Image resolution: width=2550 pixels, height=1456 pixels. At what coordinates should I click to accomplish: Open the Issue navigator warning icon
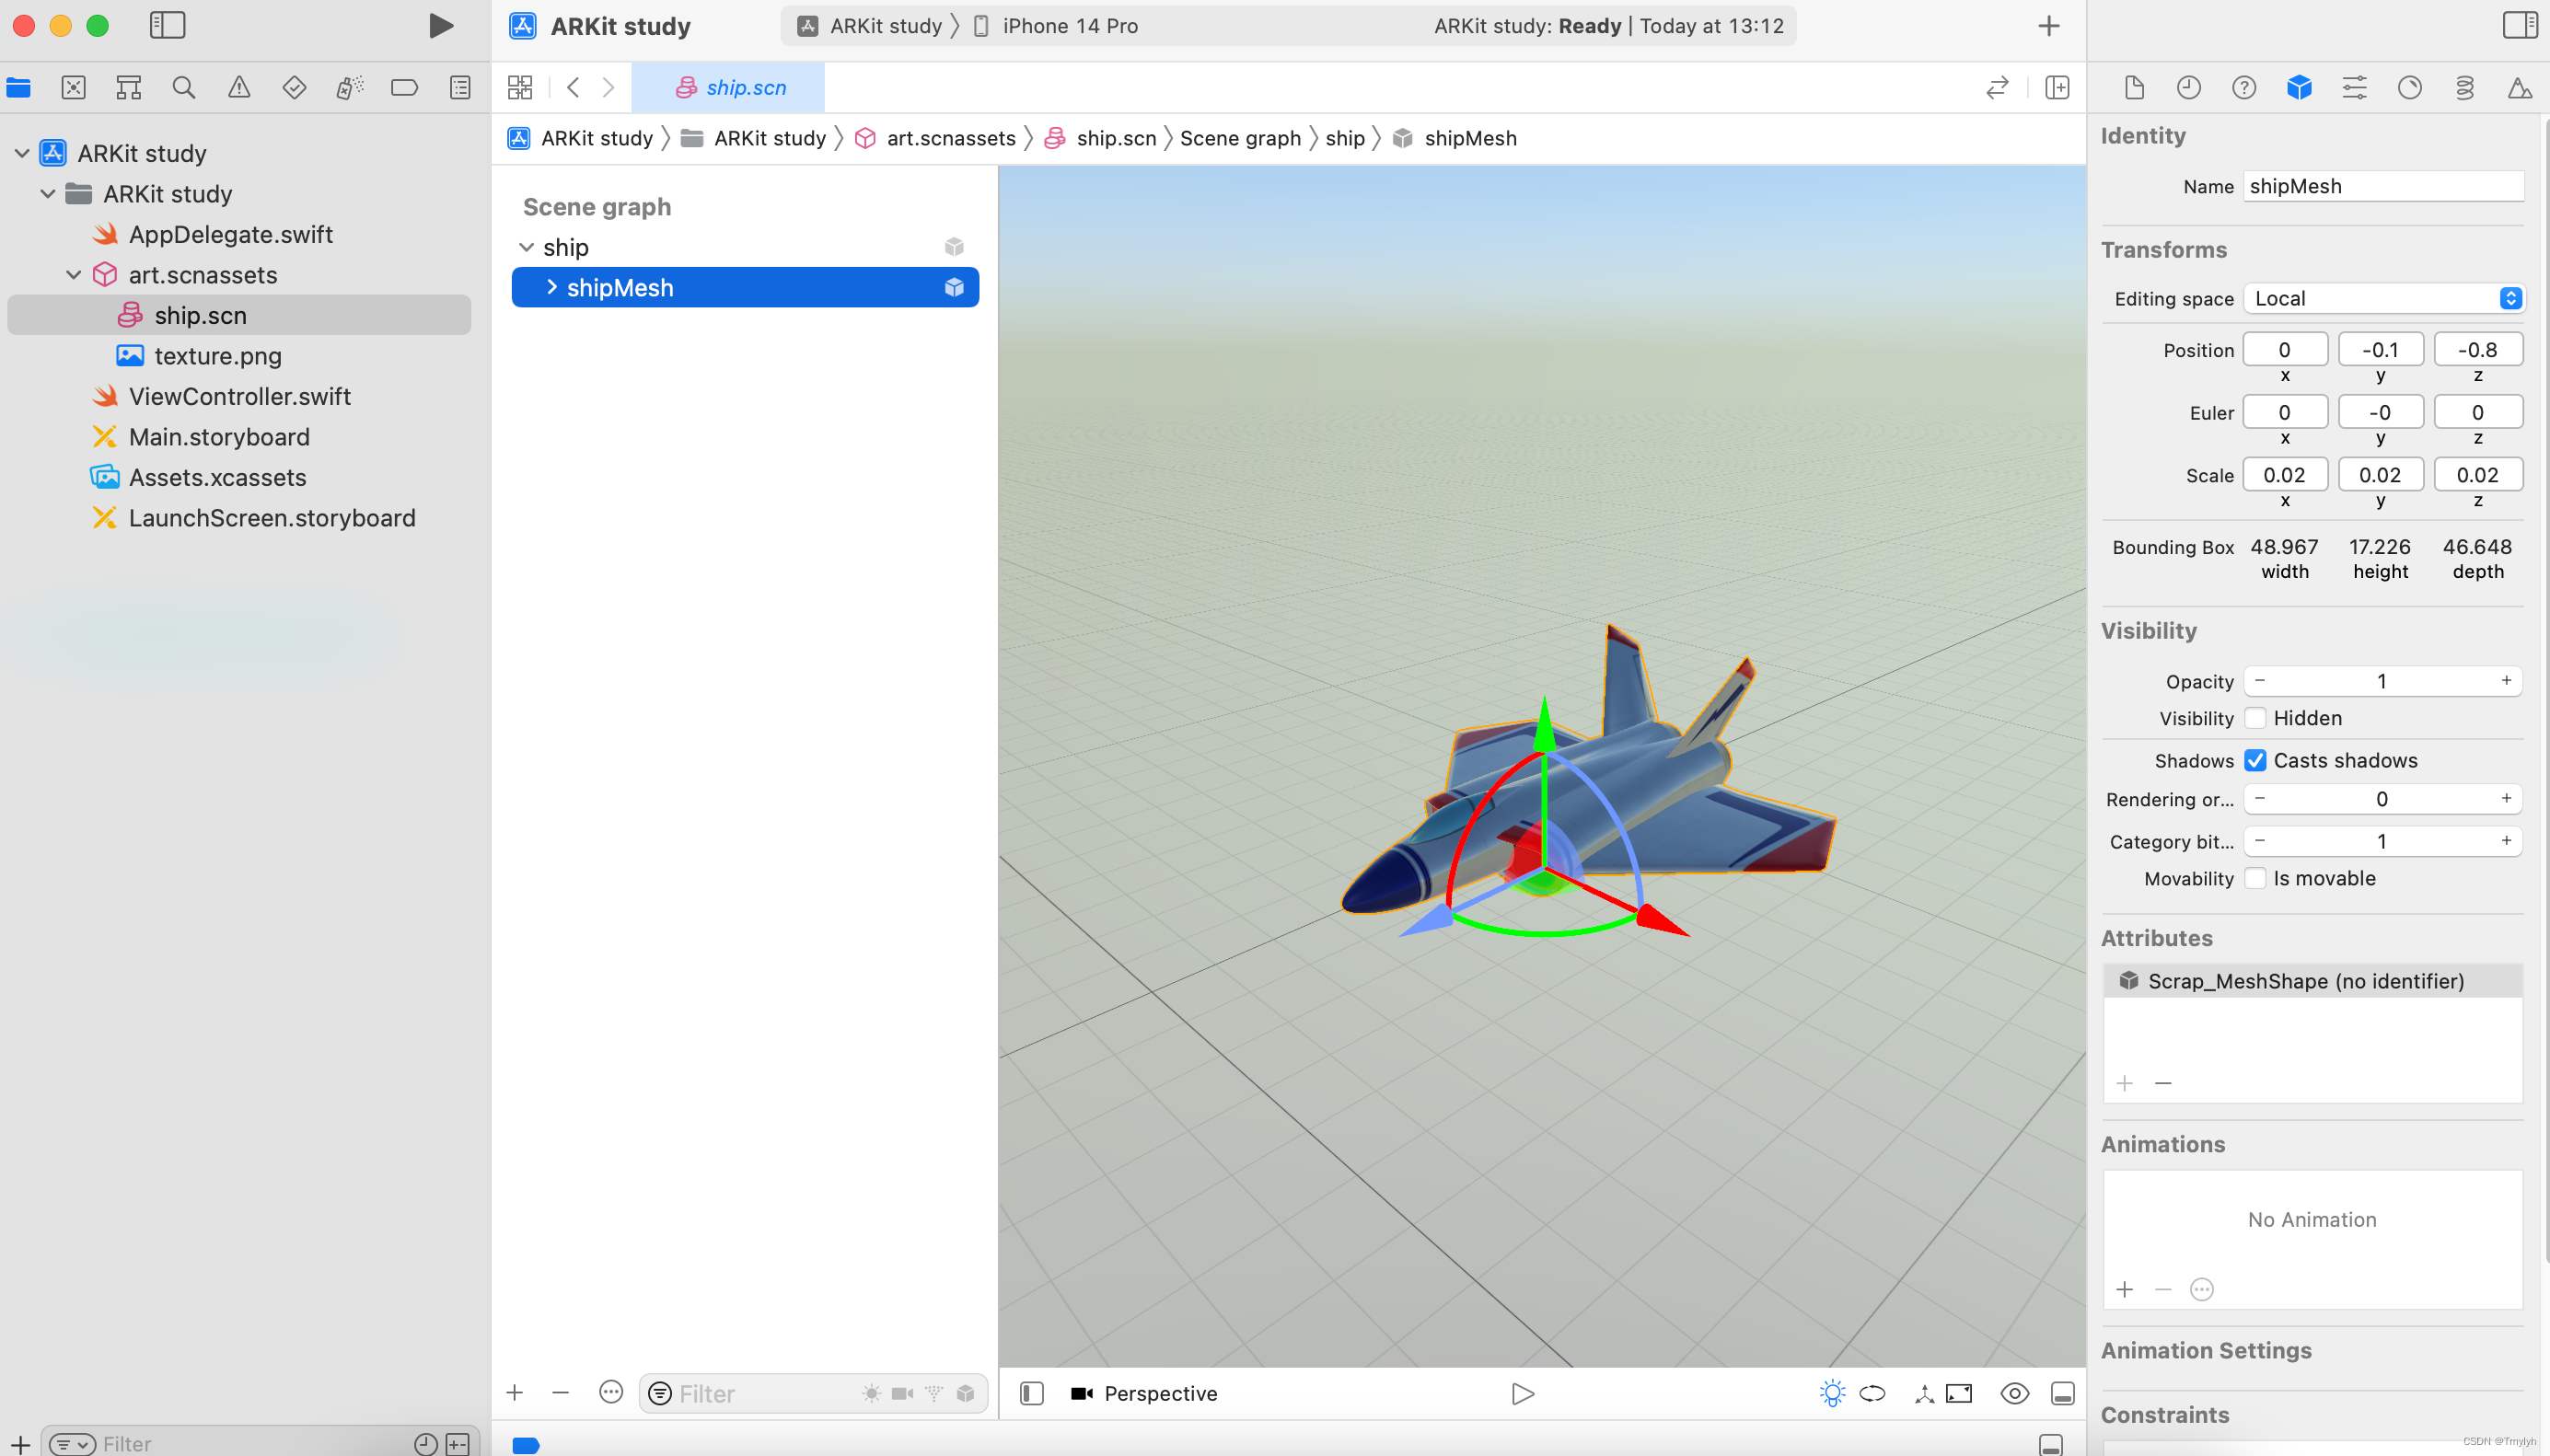tap(239, 88)
